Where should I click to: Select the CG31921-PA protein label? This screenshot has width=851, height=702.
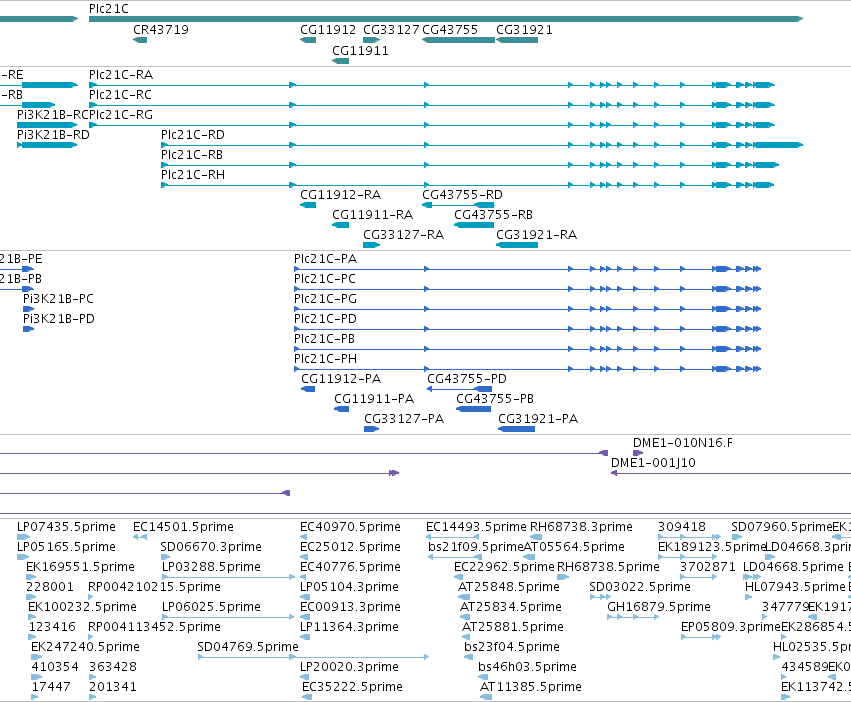tap(538, 420)
